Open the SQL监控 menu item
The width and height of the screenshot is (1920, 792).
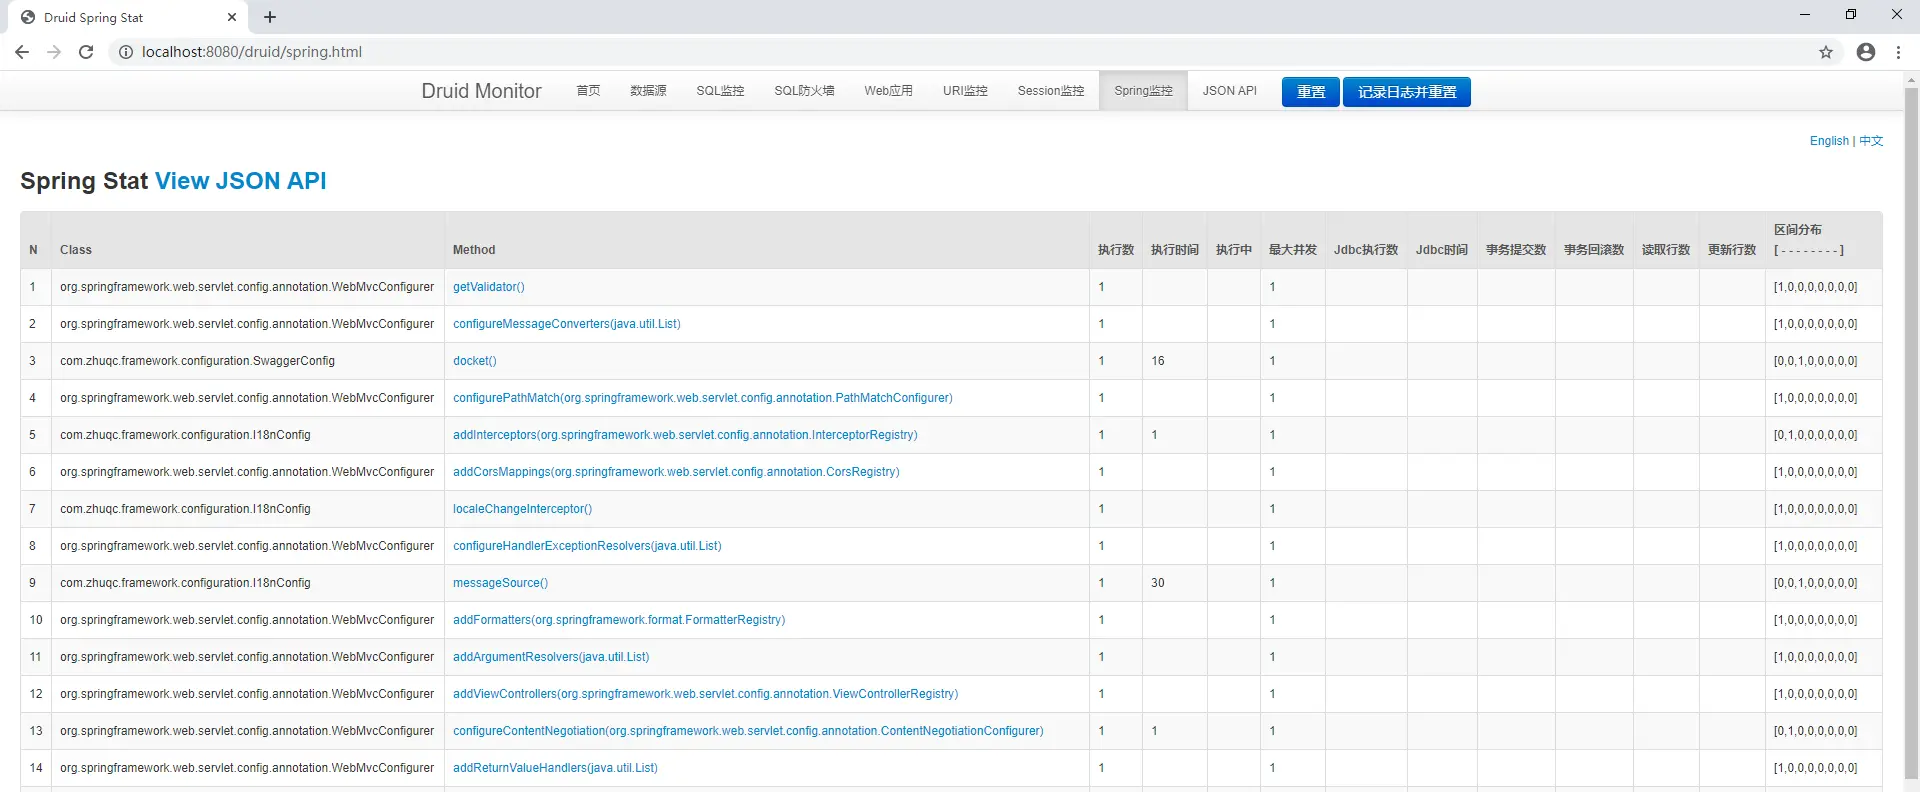click(x=720, y=91)
